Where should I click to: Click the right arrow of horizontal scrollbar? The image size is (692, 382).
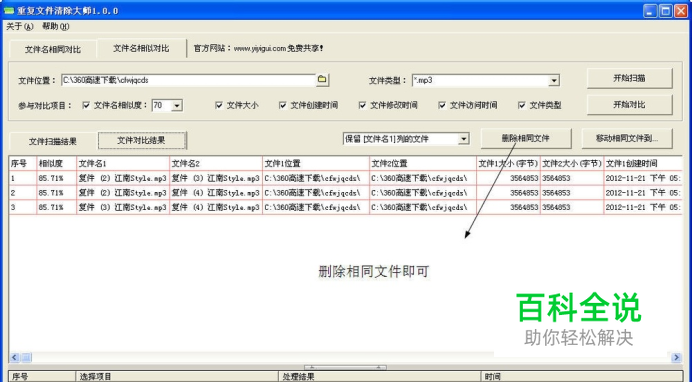tap(676, 357)
